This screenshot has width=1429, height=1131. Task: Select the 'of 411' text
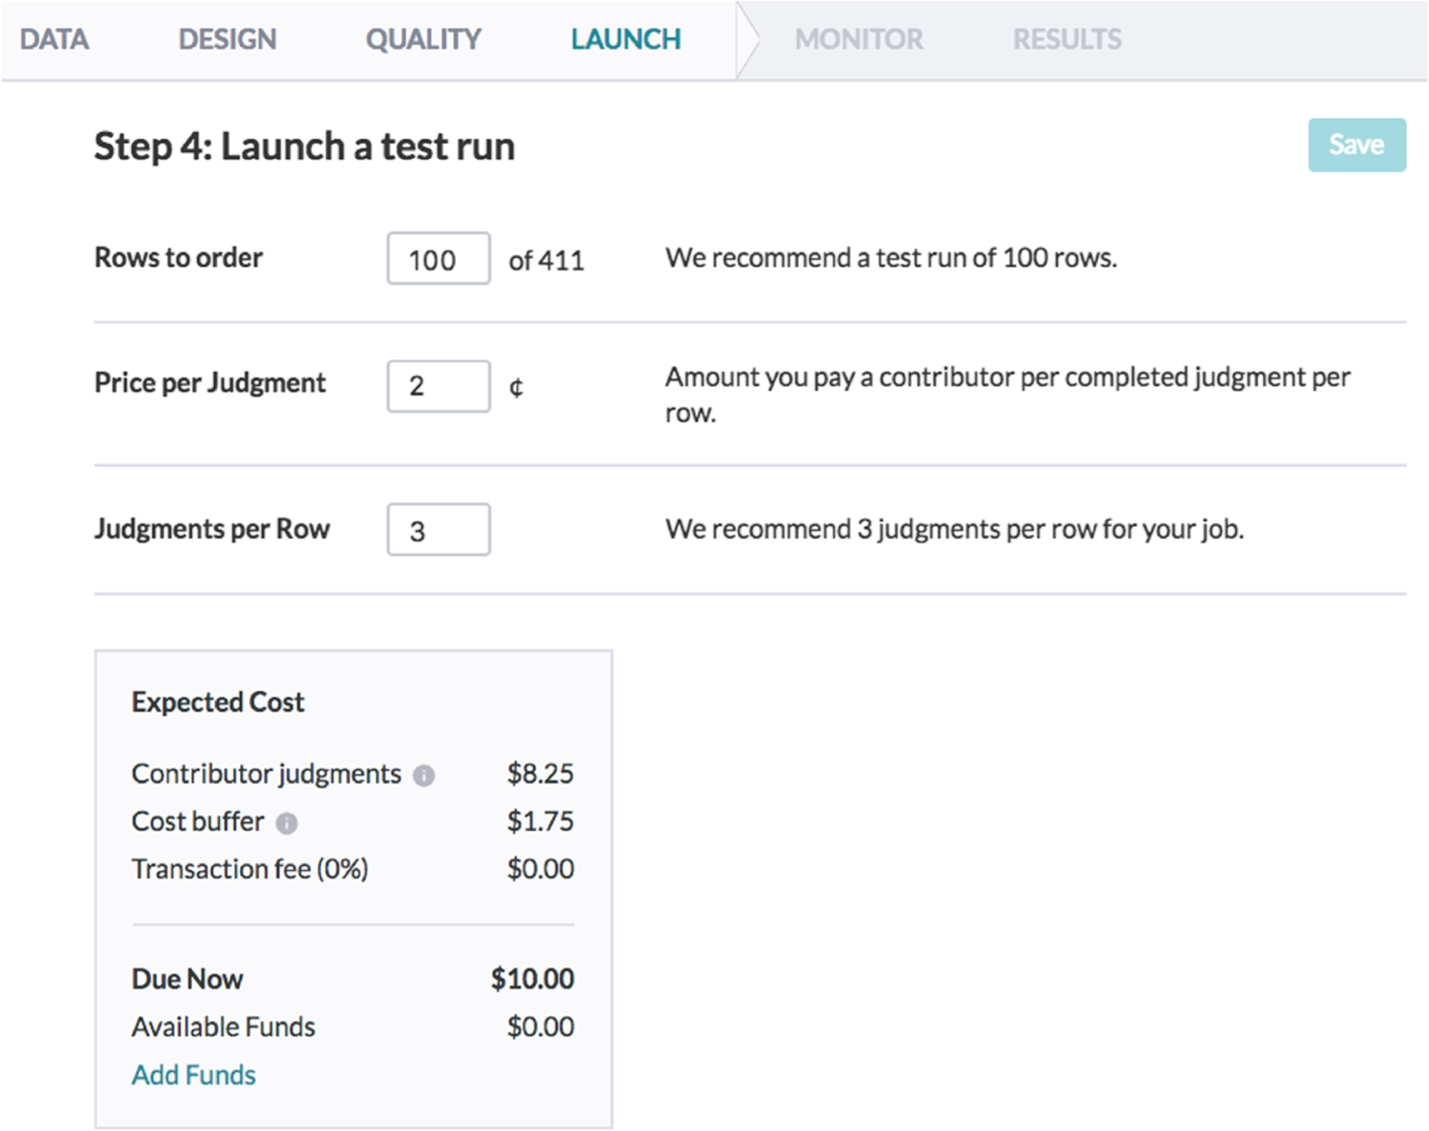pyautogui.click(x=546, y=260)
